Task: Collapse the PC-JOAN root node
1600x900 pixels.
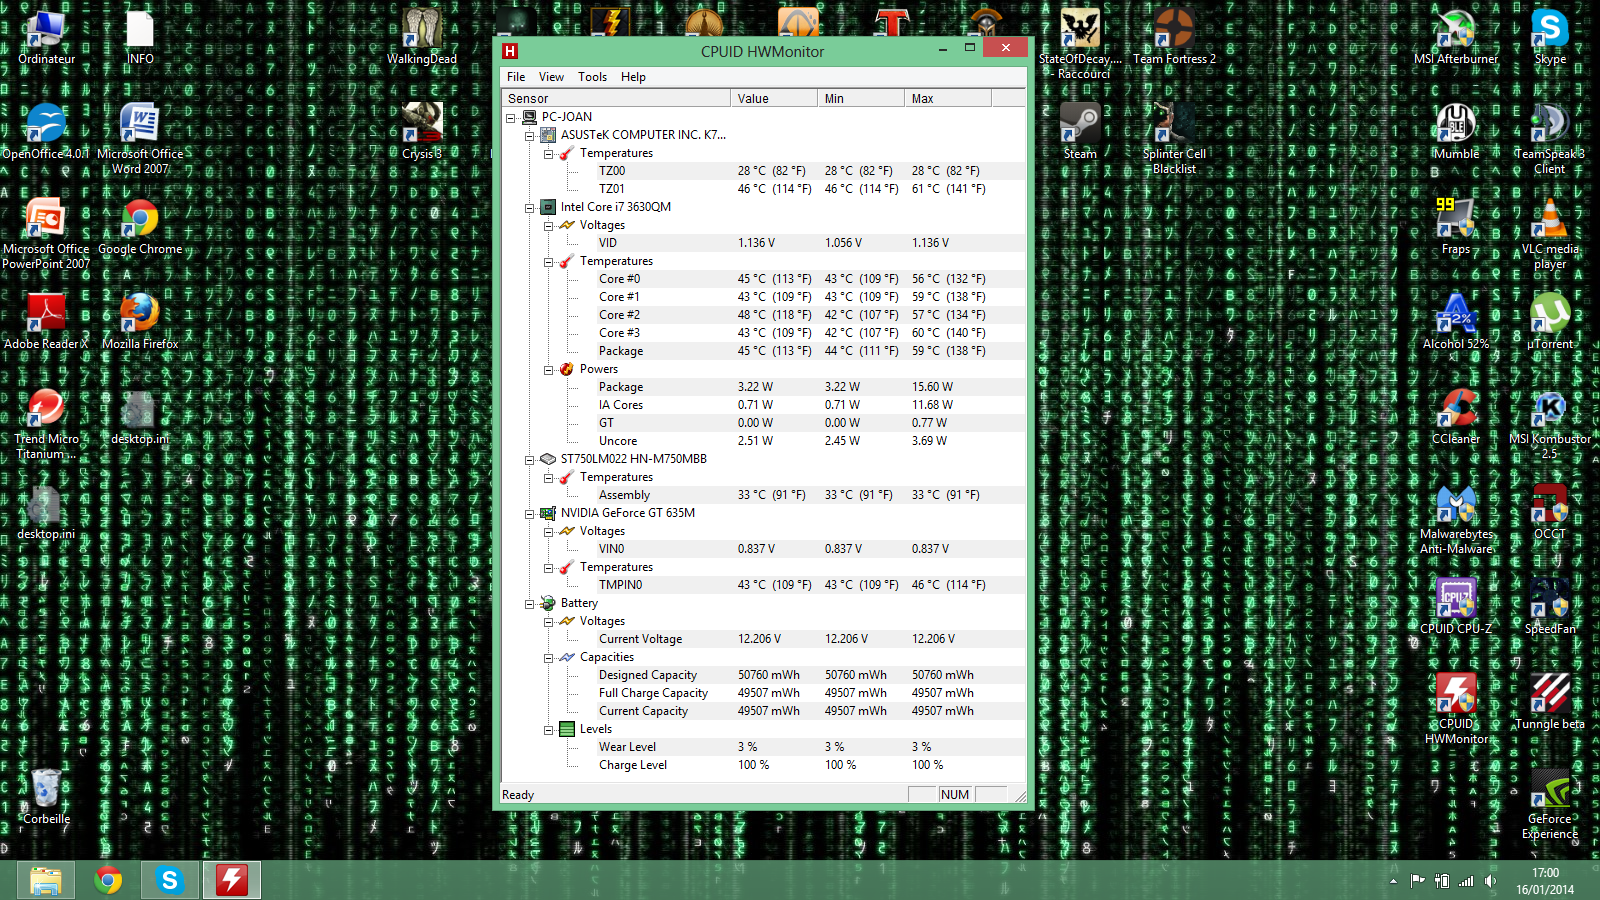Action: click(x=511, y=117)
